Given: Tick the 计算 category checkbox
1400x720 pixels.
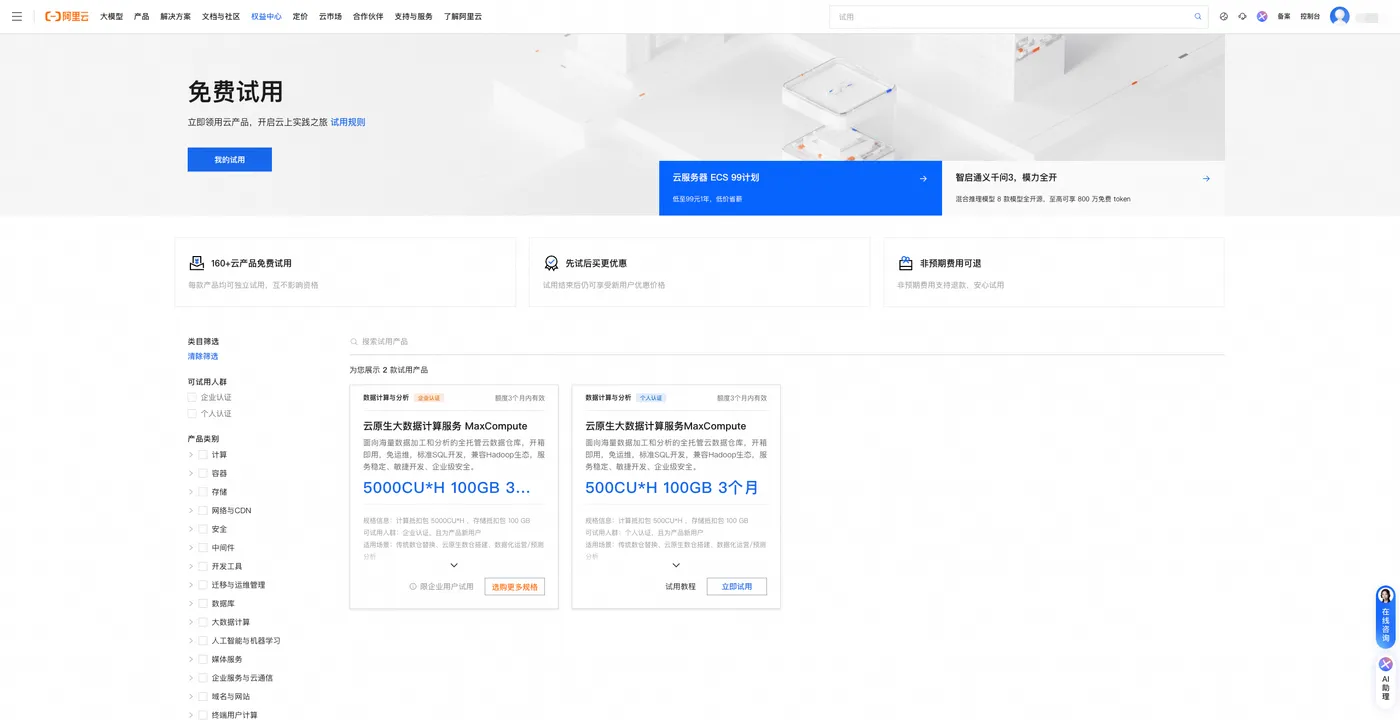Looking at the screenshot, I should pyautogui.click(x=203, y=455).
